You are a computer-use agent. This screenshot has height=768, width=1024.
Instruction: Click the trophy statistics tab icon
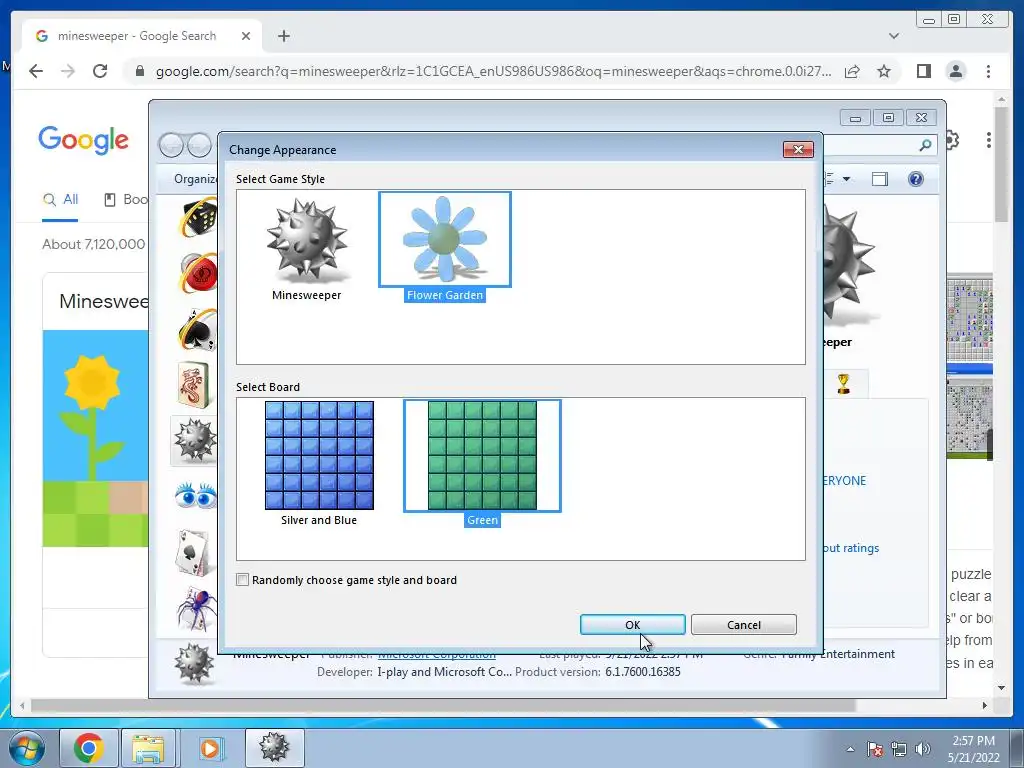click(843, 383)
